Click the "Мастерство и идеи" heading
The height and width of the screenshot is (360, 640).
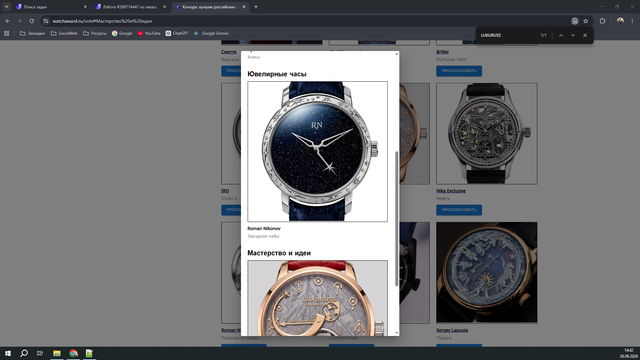tap(279, 253)
